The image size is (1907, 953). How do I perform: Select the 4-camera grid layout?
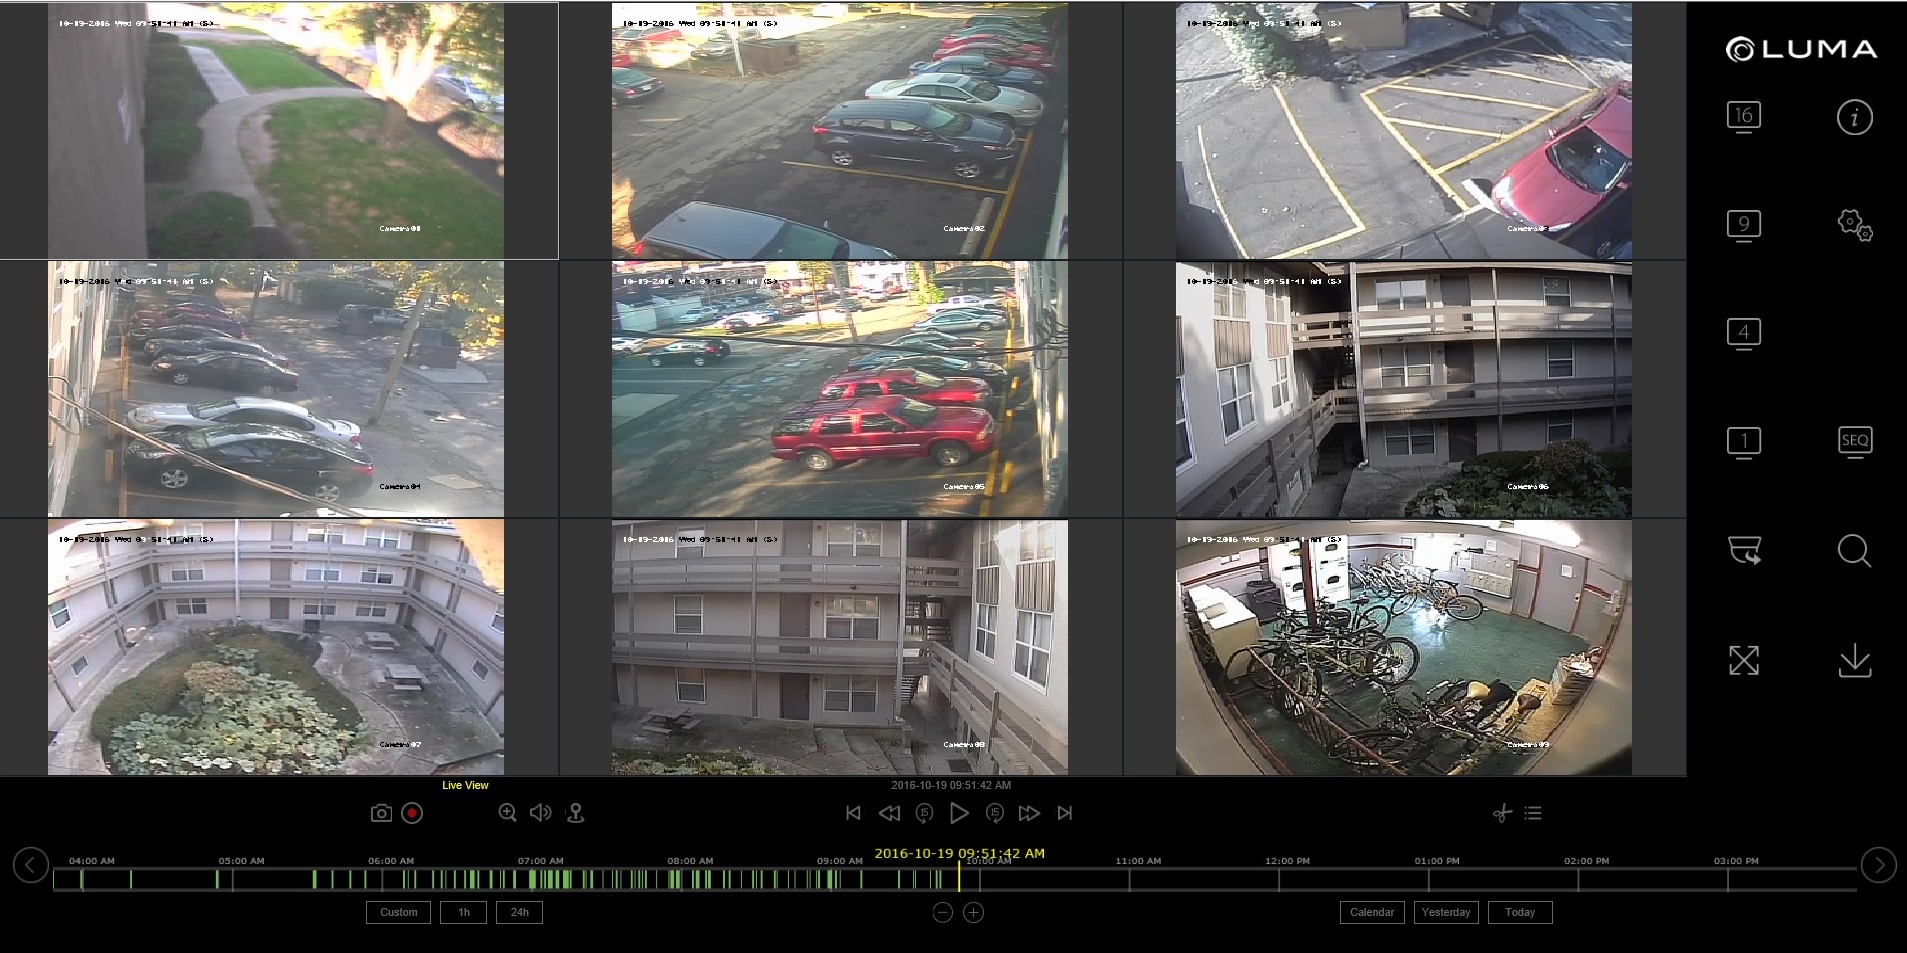click(x=1743, y=333)
